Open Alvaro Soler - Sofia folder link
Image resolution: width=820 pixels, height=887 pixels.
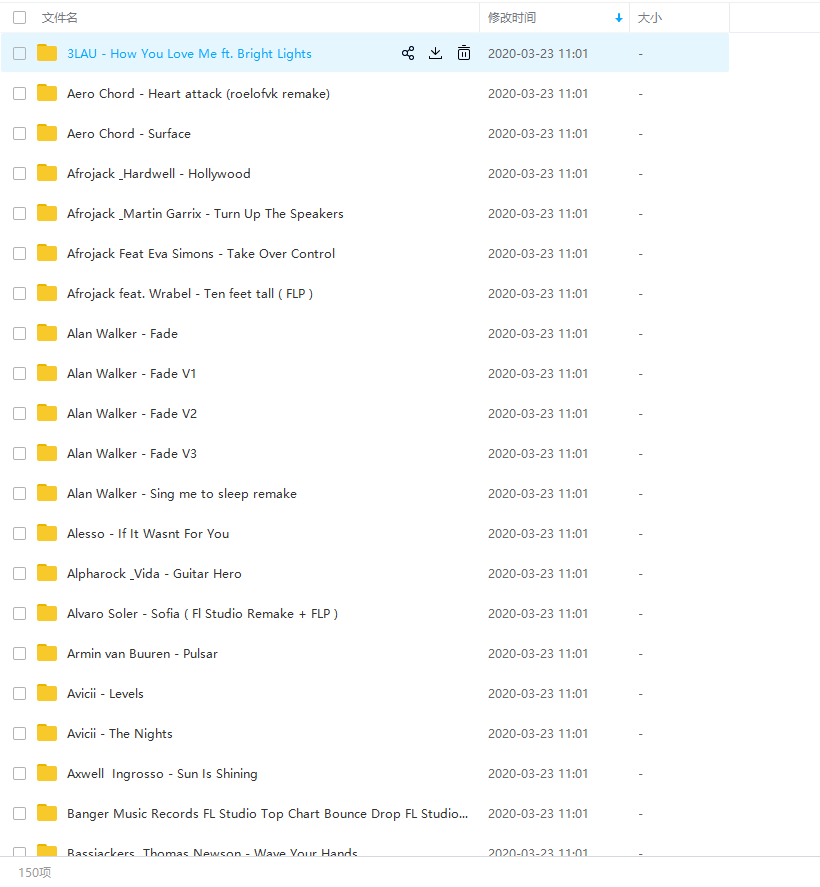202,614
